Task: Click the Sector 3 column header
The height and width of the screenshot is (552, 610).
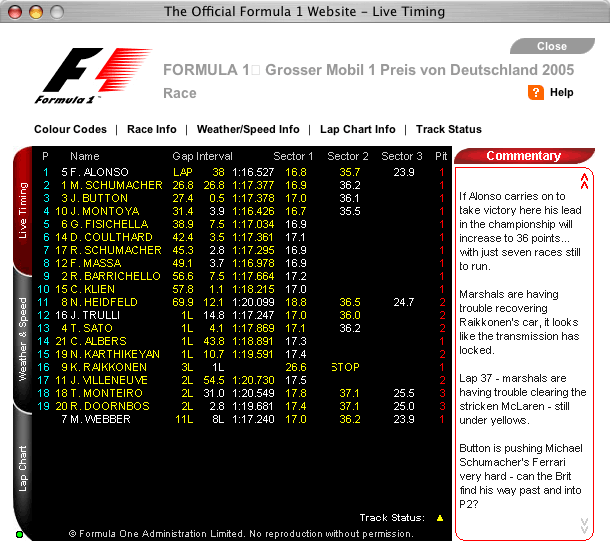Action: [402, 156]
